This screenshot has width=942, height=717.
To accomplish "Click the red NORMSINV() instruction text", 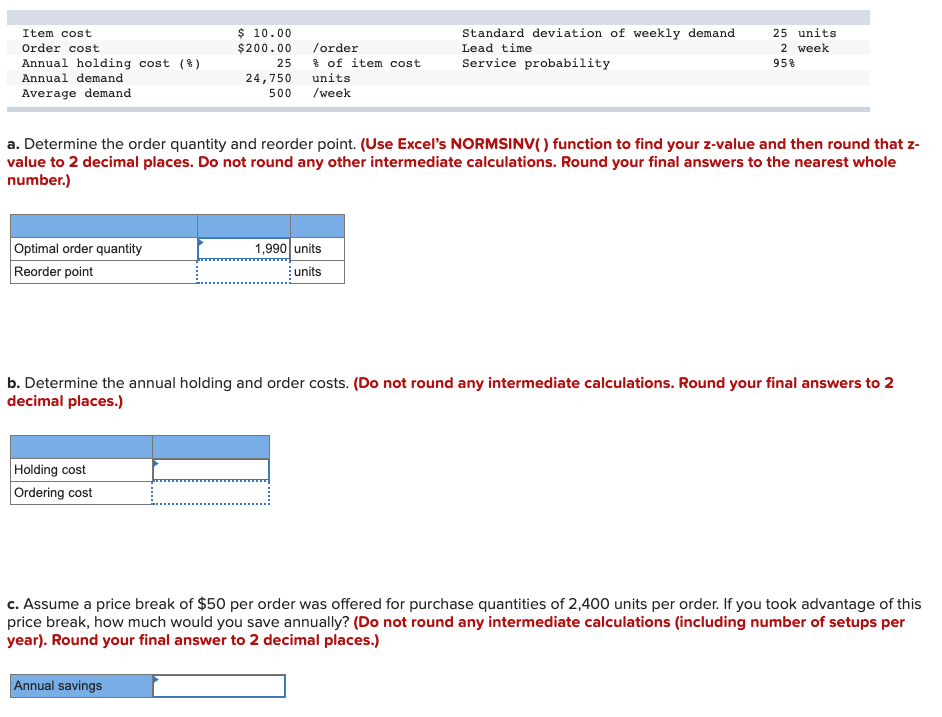I will (463, 162).
